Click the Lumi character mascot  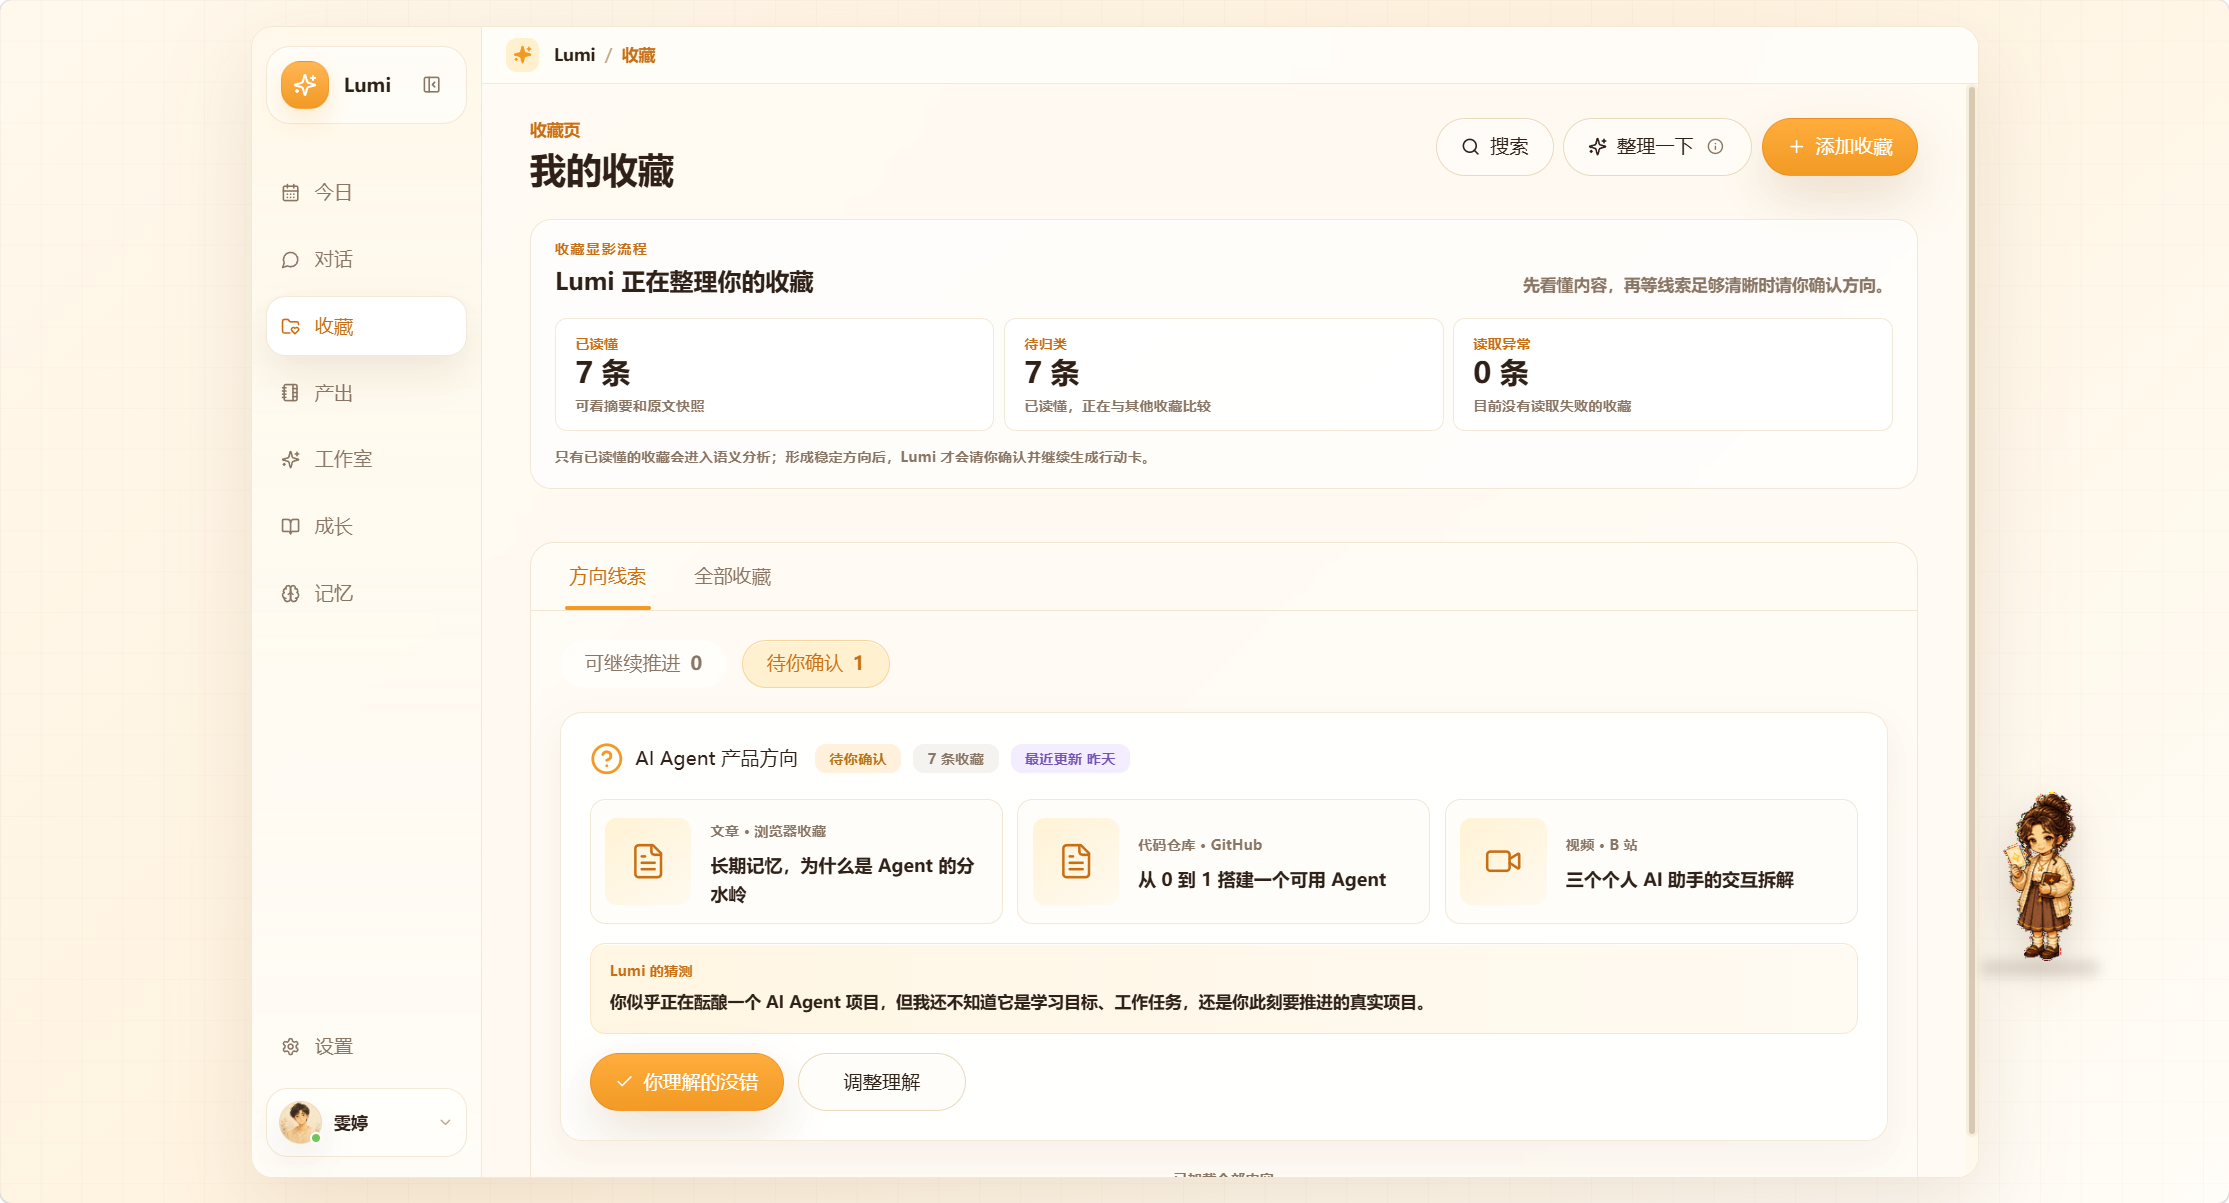(x=2042, y=877)
